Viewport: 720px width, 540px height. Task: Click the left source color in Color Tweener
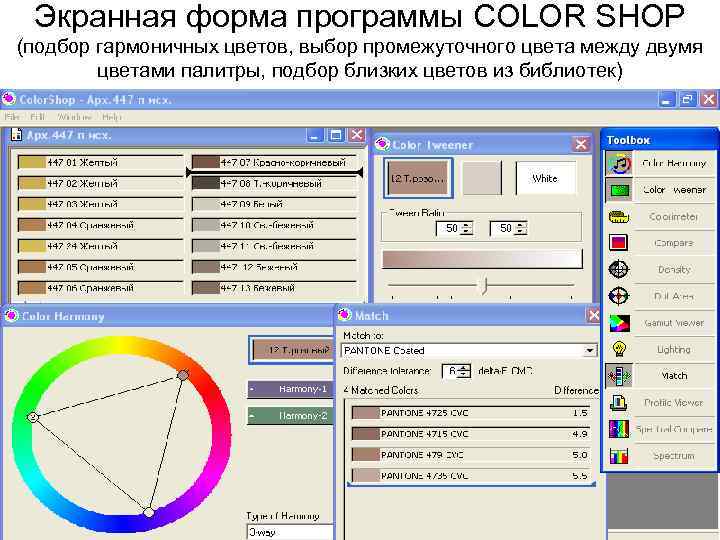[418, 178]
